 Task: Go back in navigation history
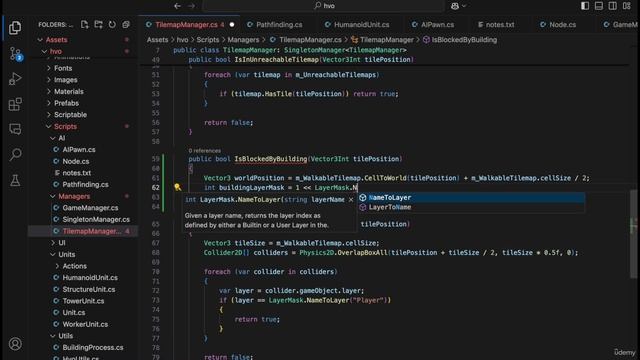click(x=177, y=6)
